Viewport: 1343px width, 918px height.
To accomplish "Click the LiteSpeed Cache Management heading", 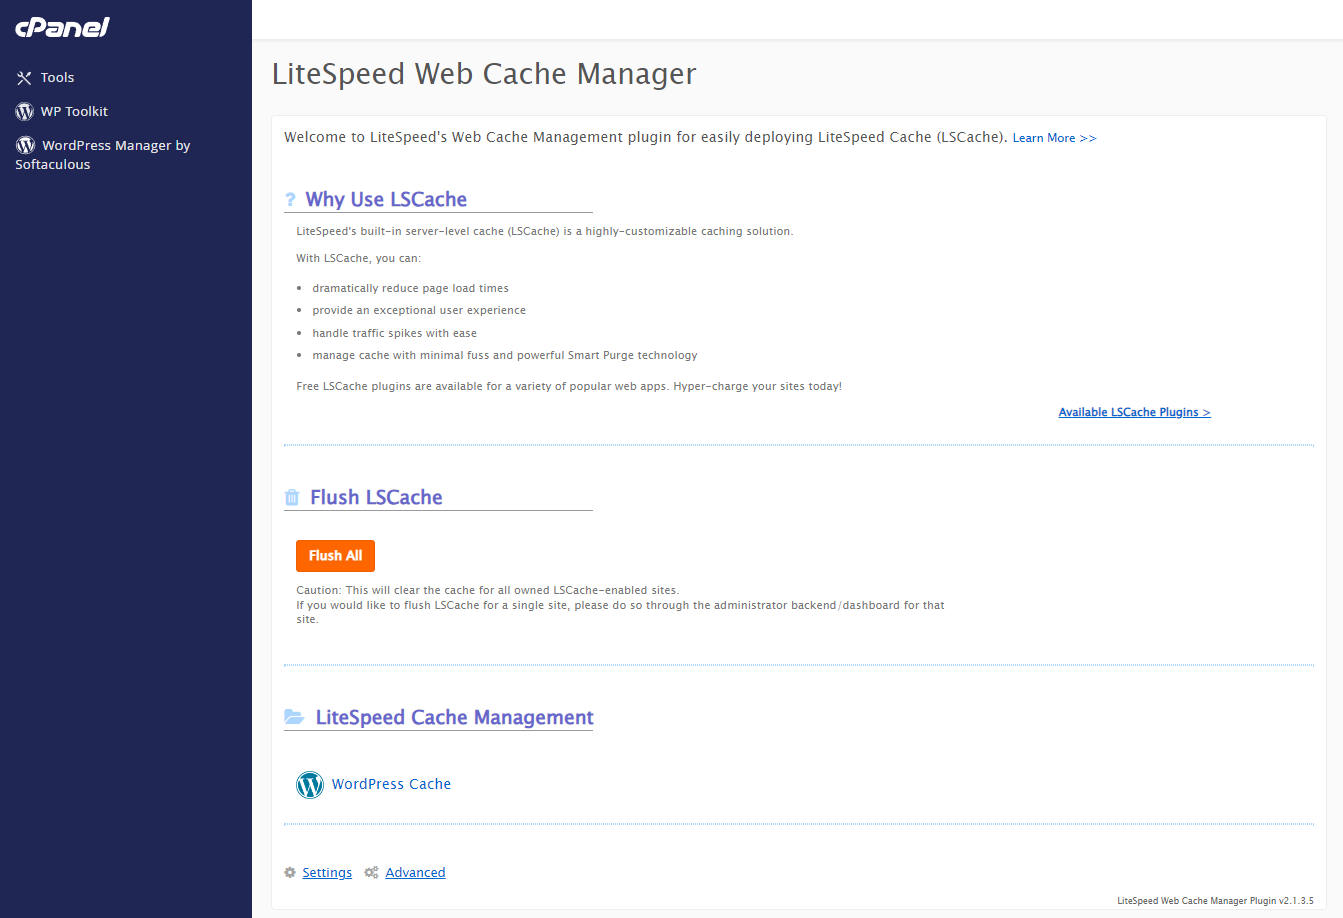I will coord(454,717).
